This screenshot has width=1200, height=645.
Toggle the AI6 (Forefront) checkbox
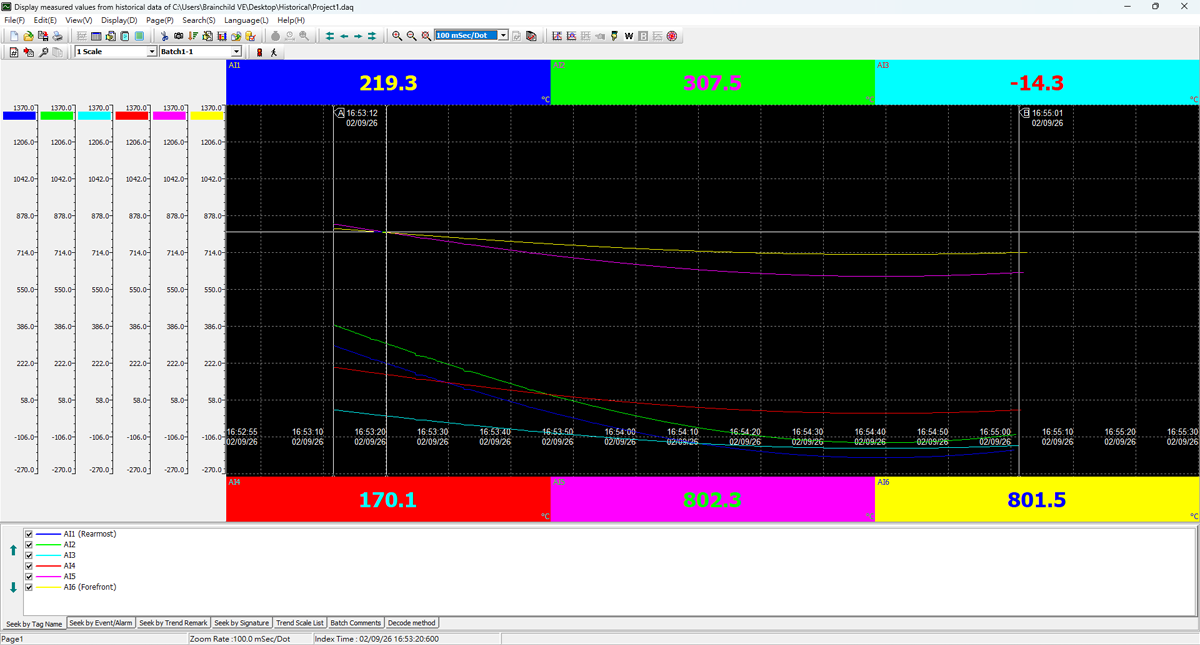(x=29, y=587)
